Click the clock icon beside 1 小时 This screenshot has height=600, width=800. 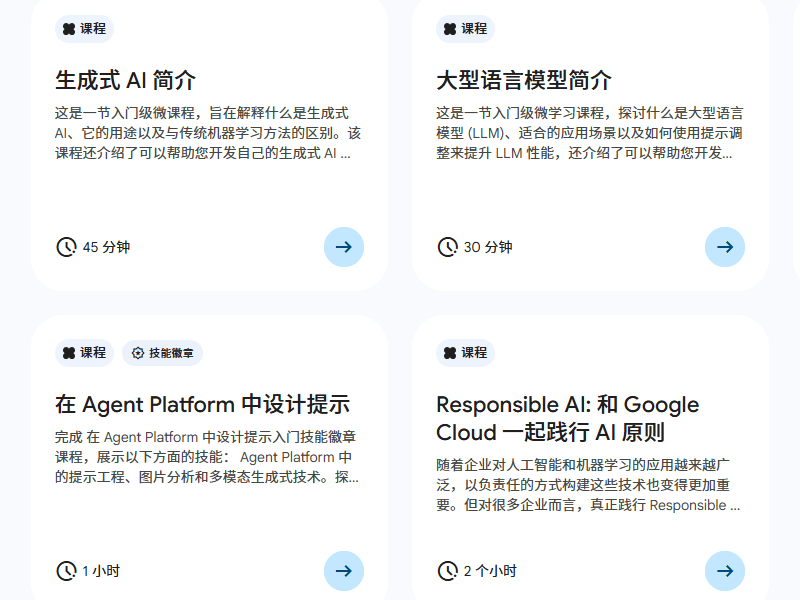(x=66, y=571)
